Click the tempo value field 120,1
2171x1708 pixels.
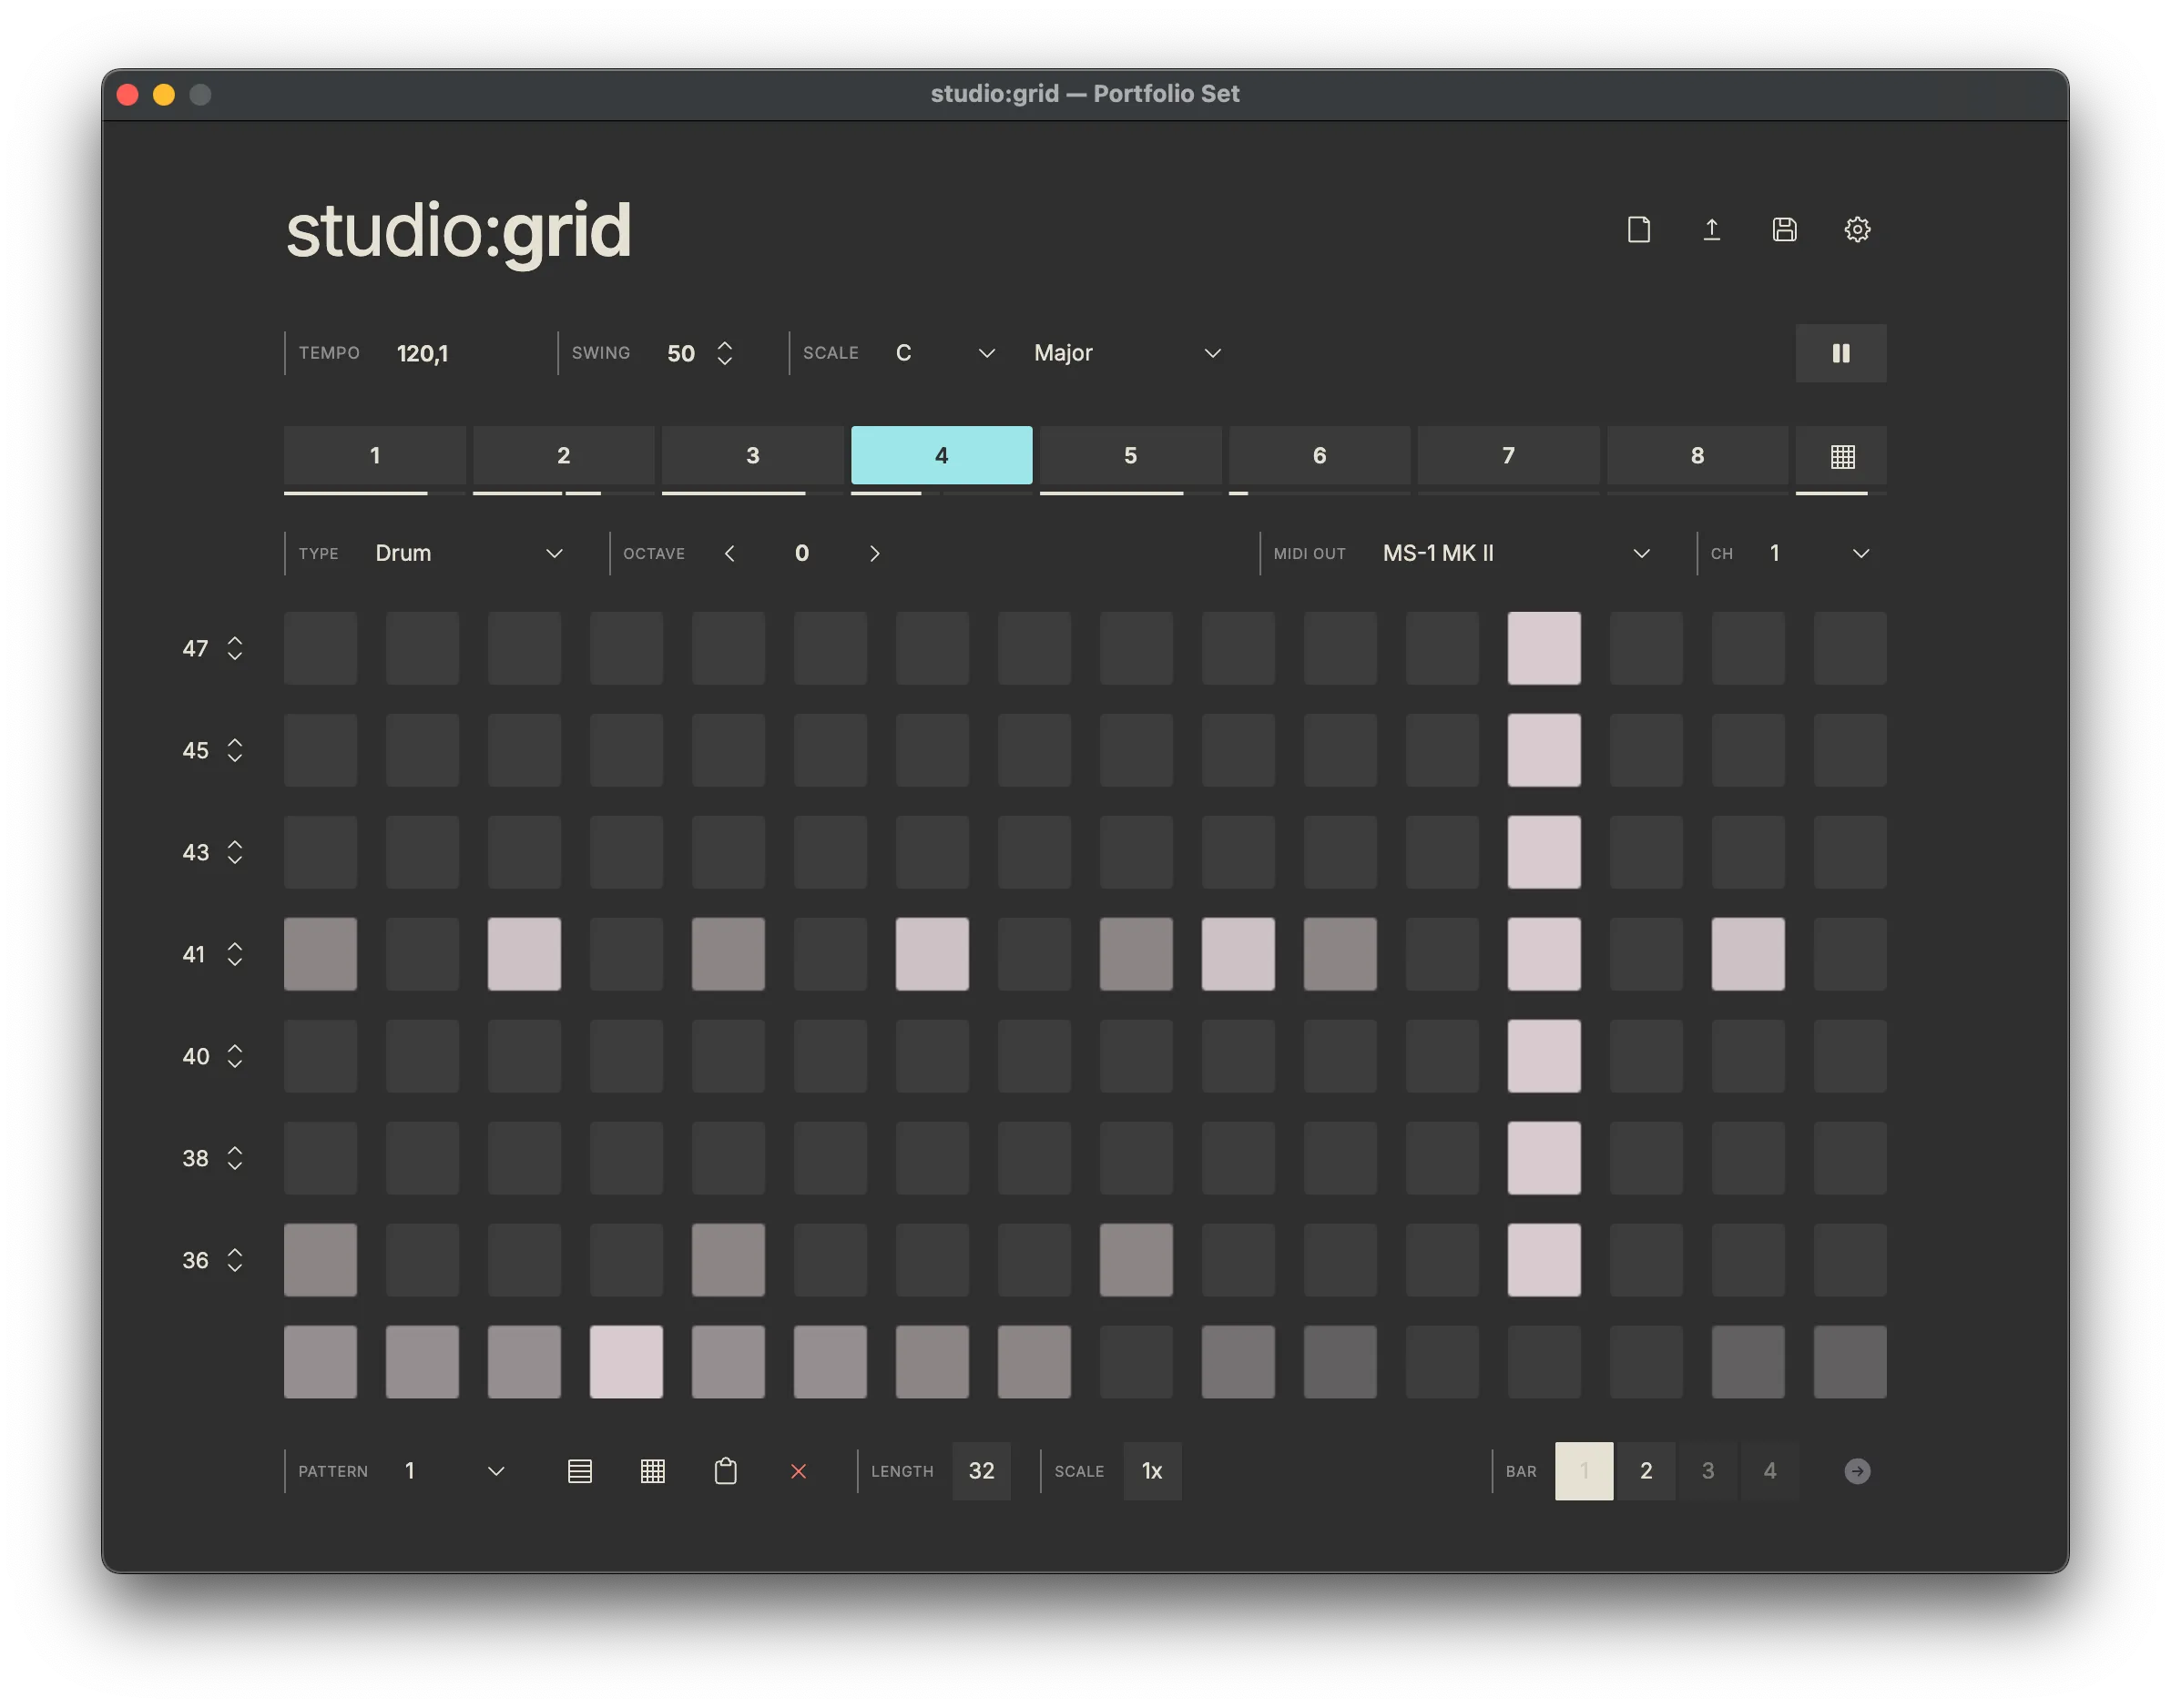(423, 353)
